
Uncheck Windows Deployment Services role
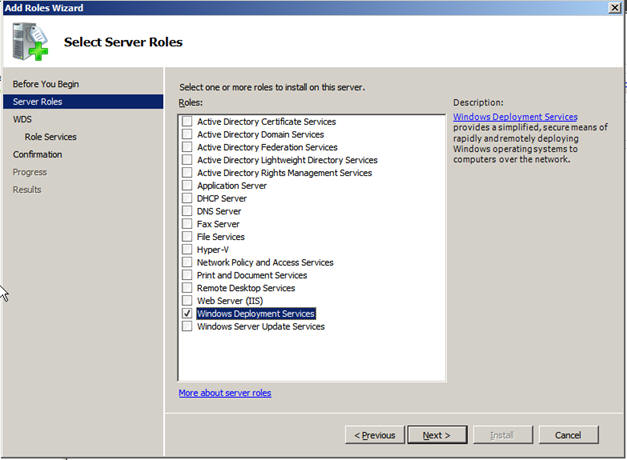tap(187, 313)
